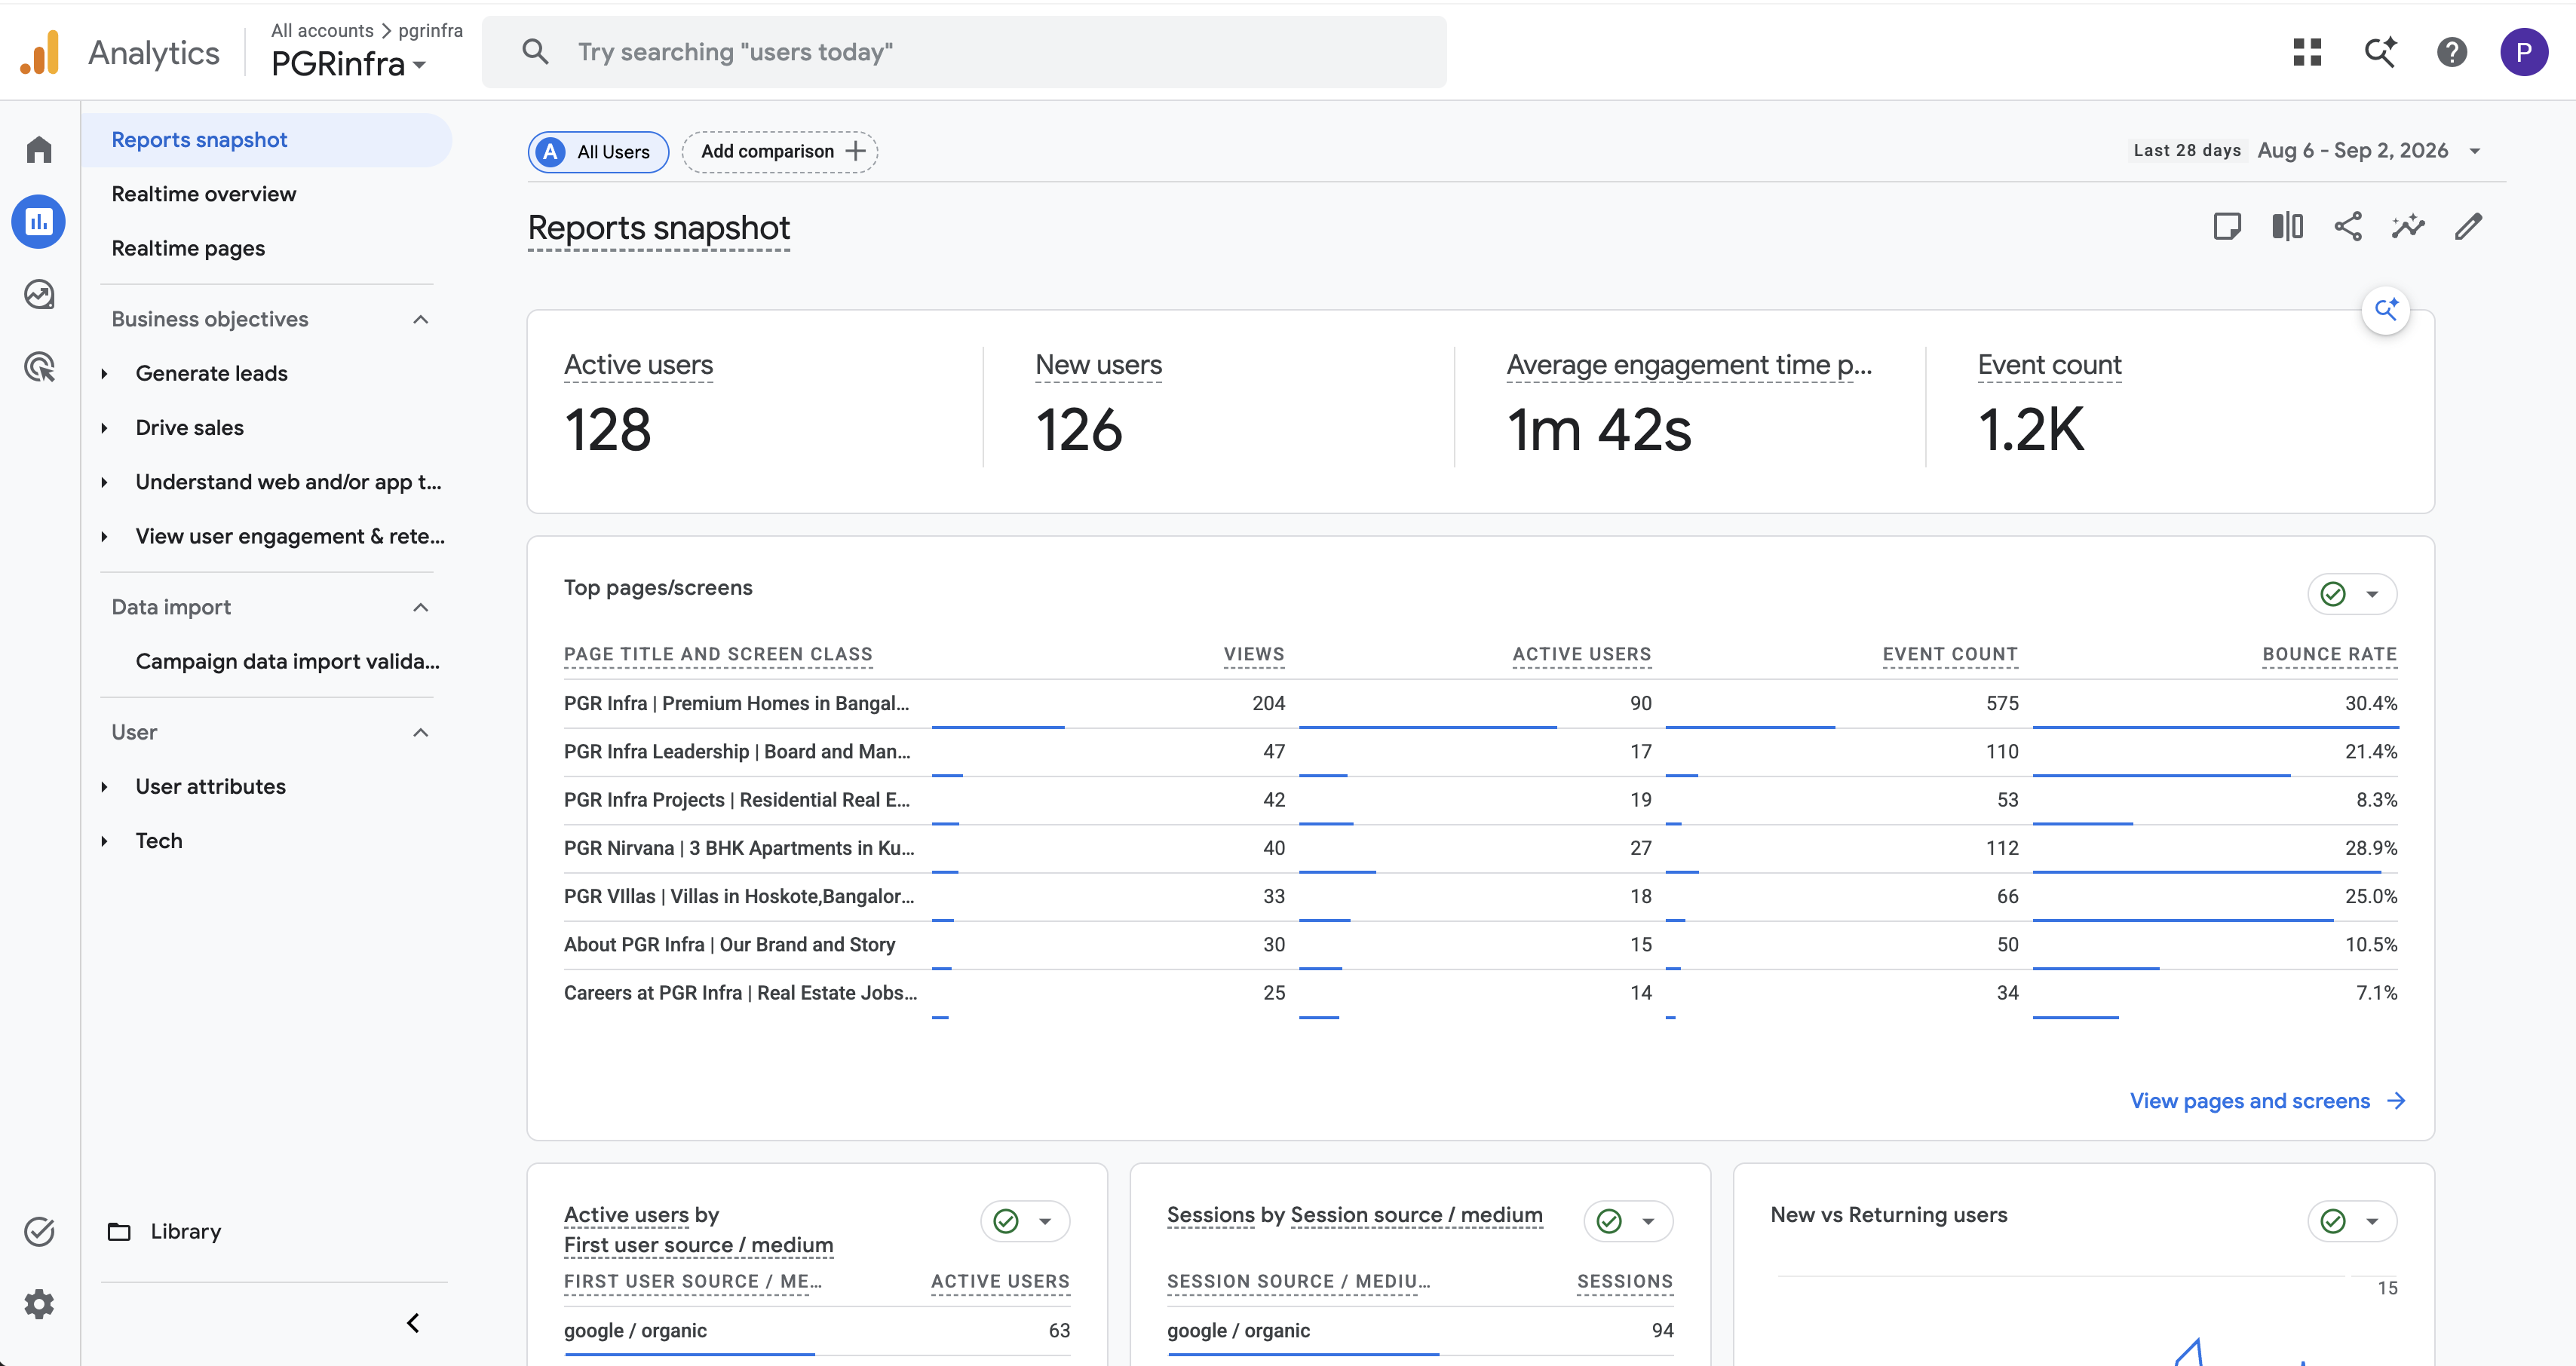Click the Average engagement time metric heading
The height and width of the screenshot is (1366, 2576).
(1689, 365)
